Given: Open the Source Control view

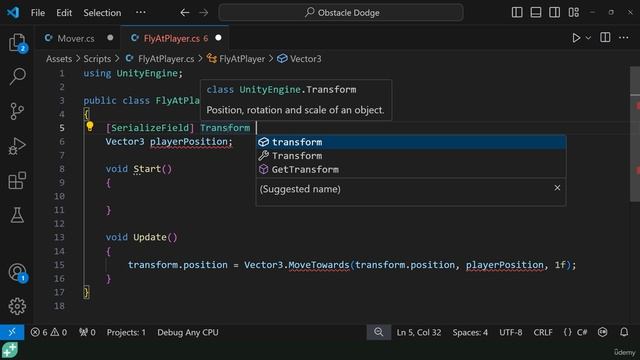Looking at the screenshot, I should coord(17,111).
